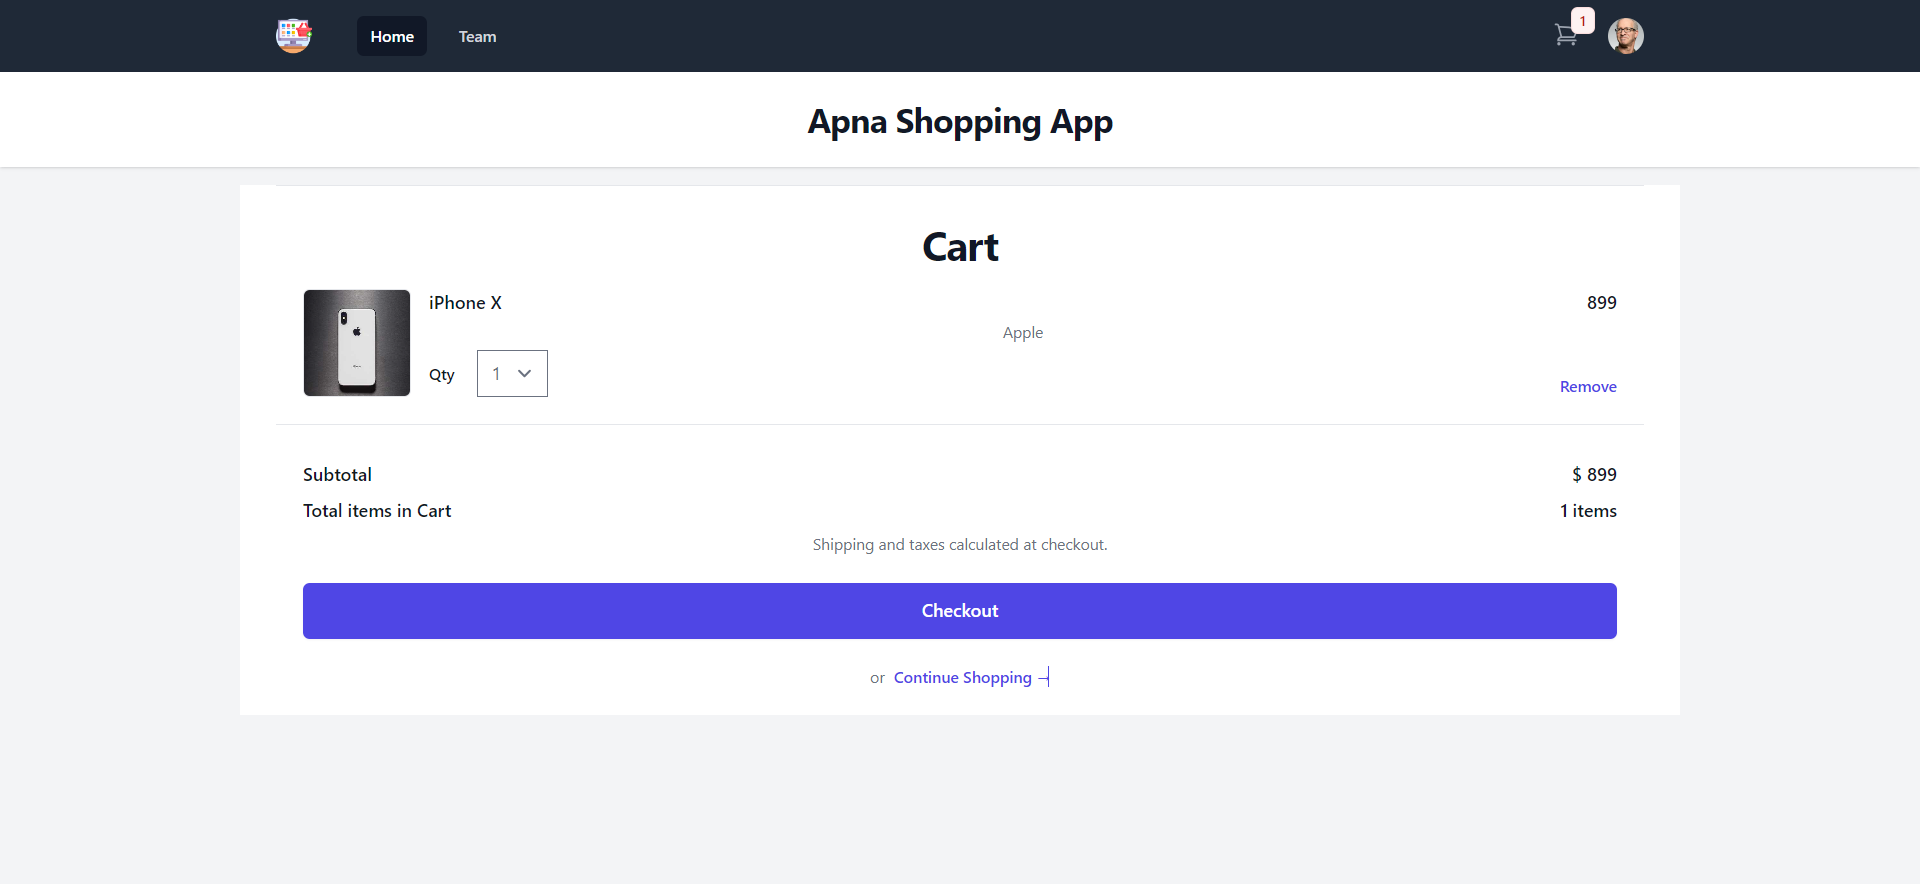The width and height of the screenshot is (1920, 884).
Task: Select the quantity value 1 box
Action: (x=512, y=373)
